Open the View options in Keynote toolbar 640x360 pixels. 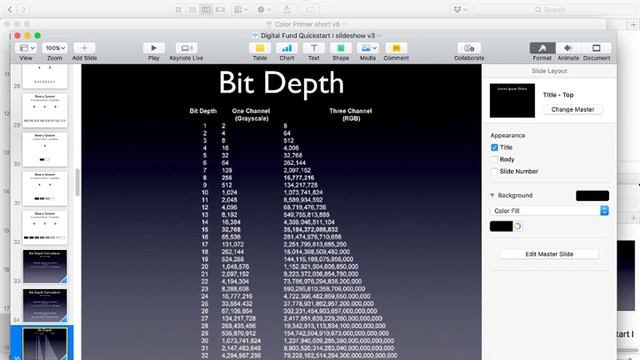pos(26,48)
